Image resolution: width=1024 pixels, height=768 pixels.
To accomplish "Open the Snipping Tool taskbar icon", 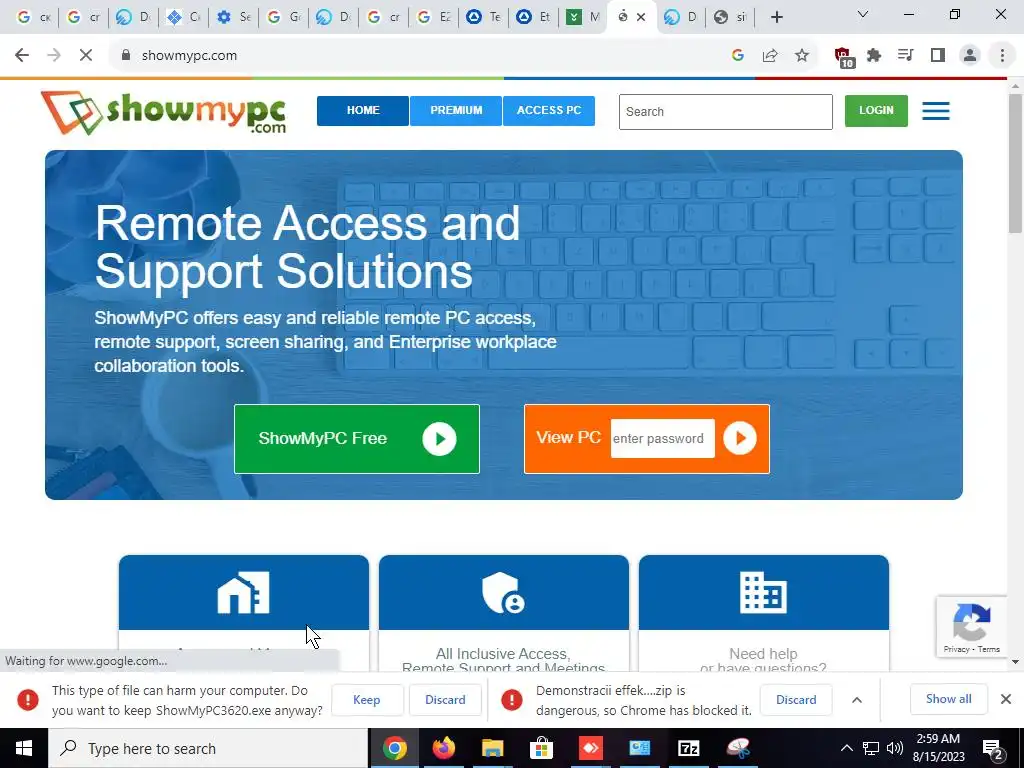I will [738, 748].
